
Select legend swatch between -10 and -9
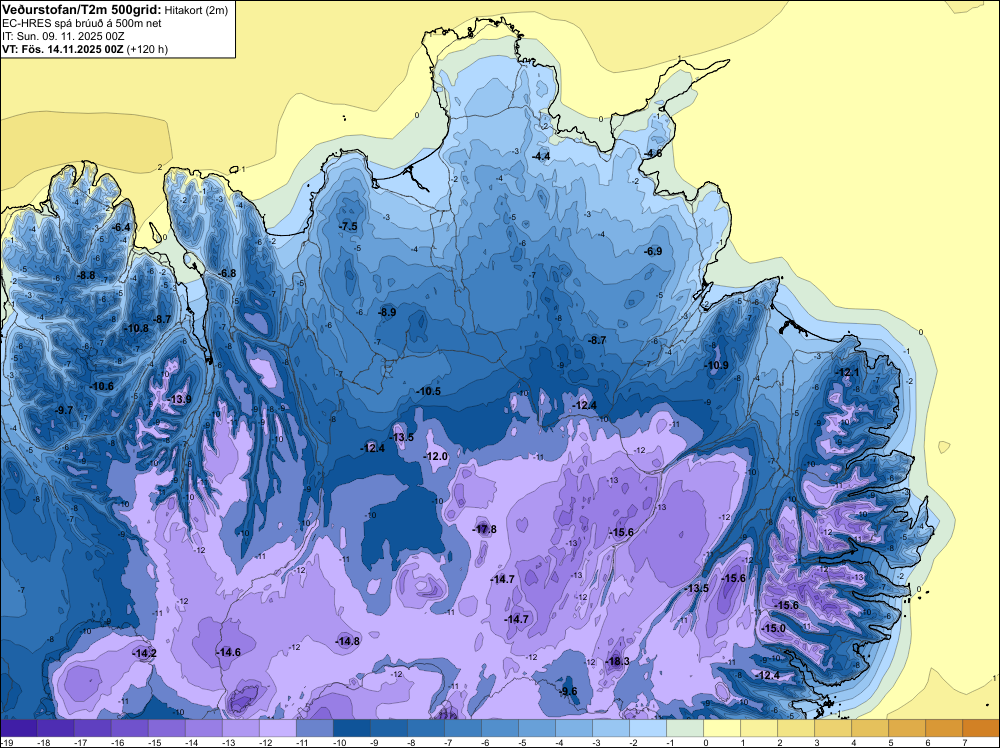(x=351, y=728)
